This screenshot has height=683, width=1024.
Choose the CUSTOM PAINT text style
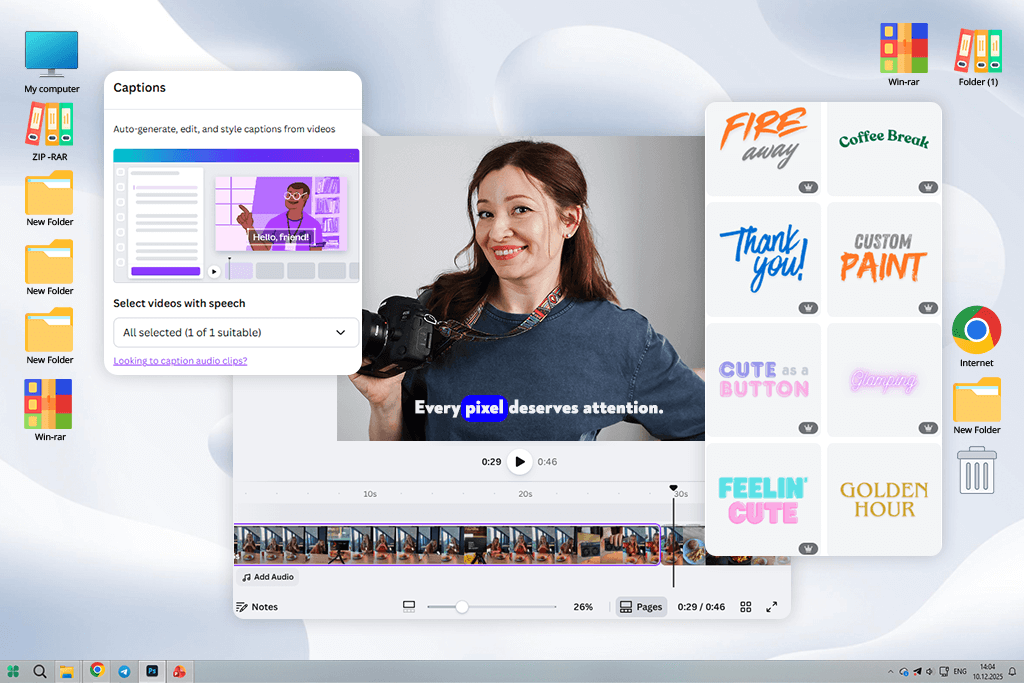pyautogui.click(x=884, y=259)
